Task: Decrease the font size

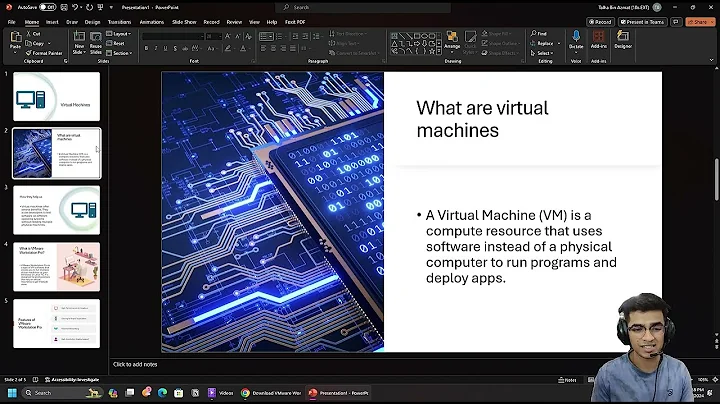Action: point(237,36)
